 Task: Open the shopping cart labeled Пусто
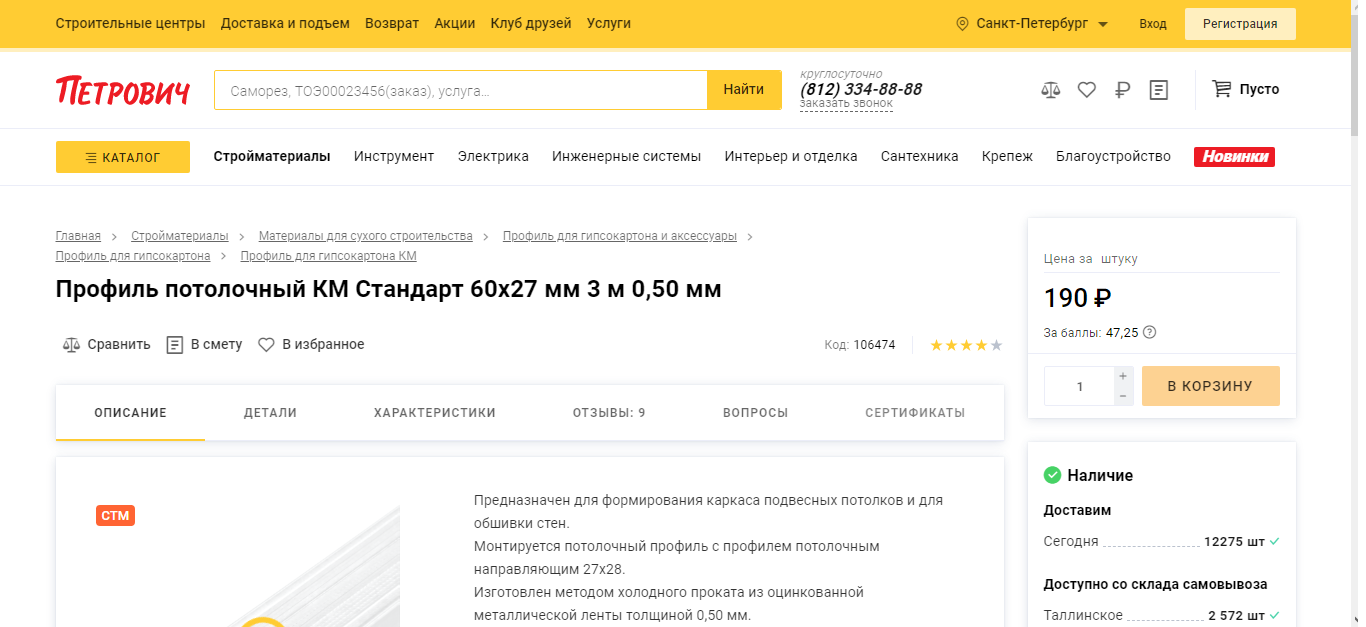(x=1246, y=89)
